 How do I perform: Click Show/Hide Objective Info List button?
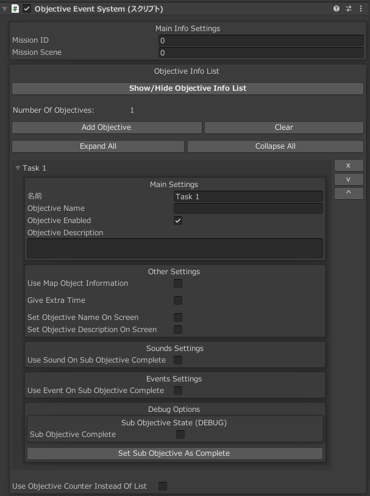pos(188,88)
